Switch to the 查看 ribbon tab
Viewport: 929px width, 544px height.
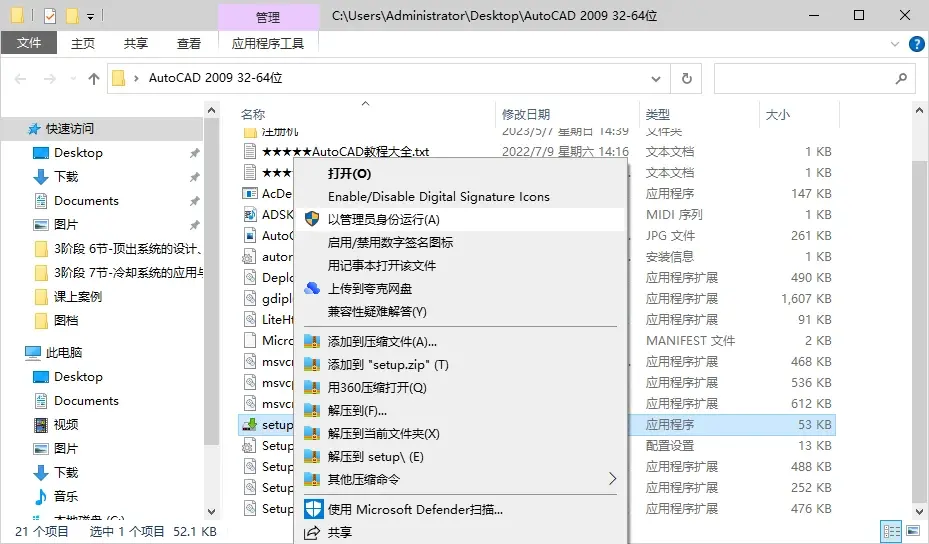tap(188, 43)
